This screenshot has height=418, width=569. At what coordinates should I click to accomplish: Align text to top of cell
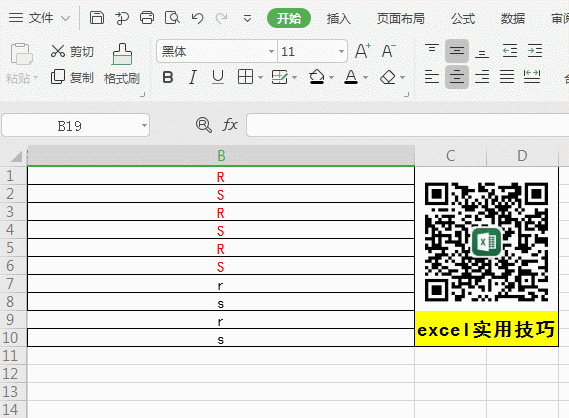coord(432,50)
